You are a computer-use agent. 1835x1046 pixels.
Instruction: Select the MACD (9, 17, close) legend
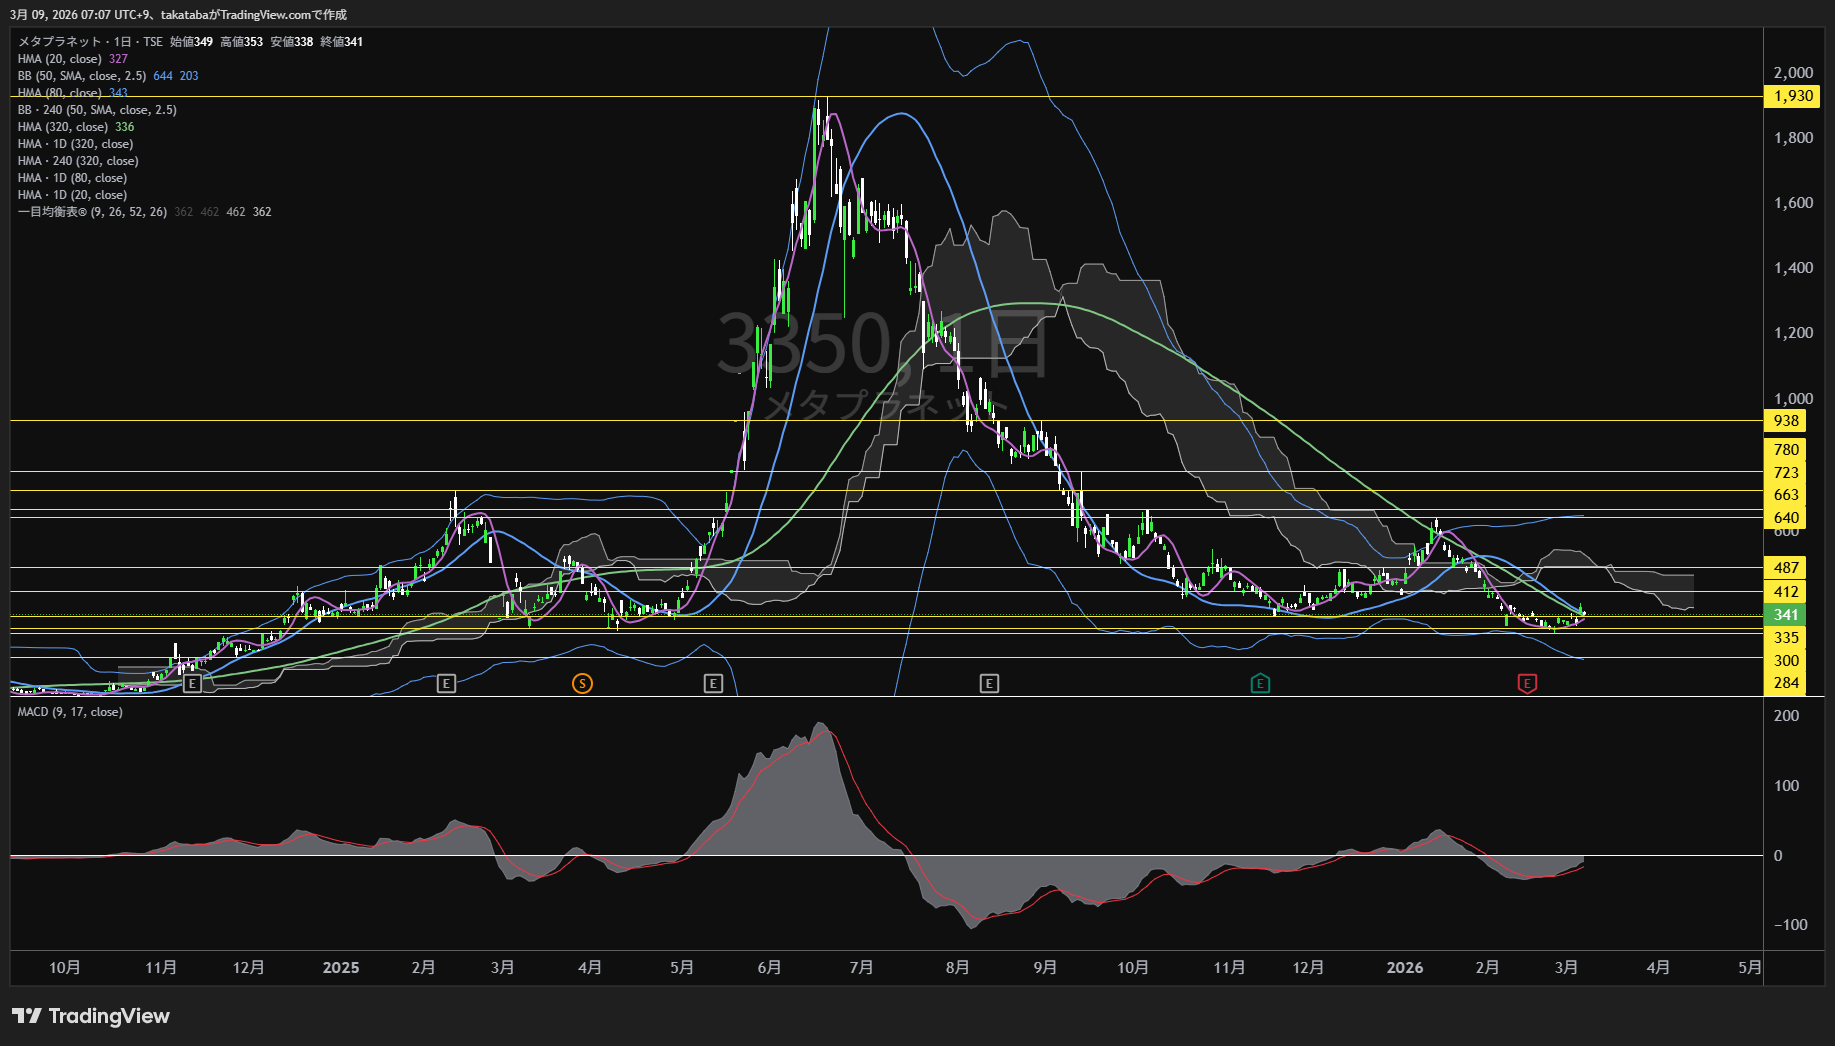[x=70, y=712]
